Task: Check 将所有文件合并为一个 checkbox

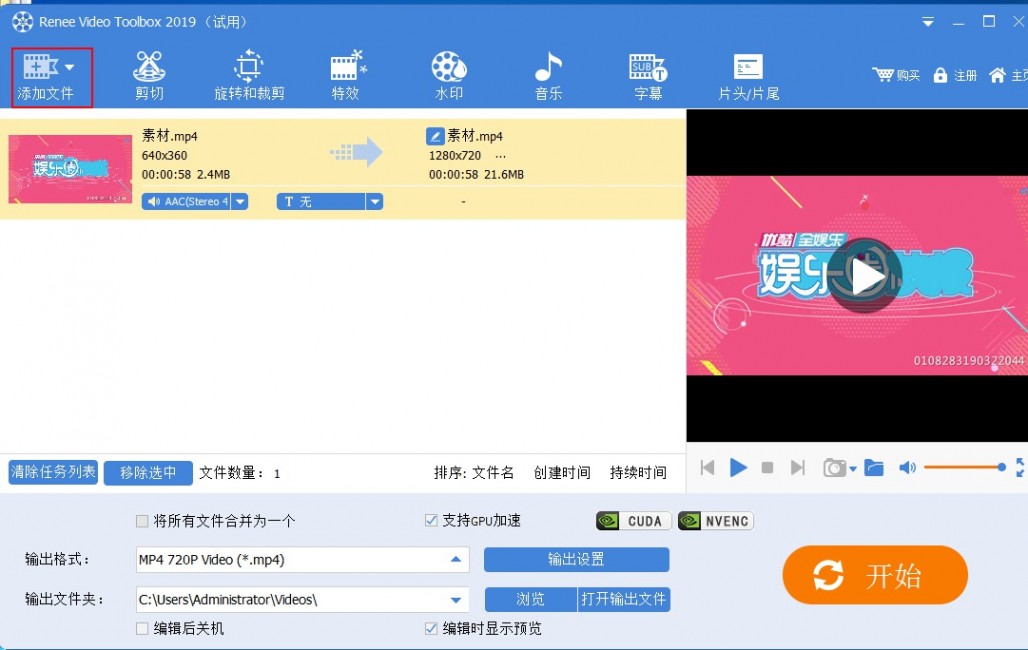Action: coord(142,521)
